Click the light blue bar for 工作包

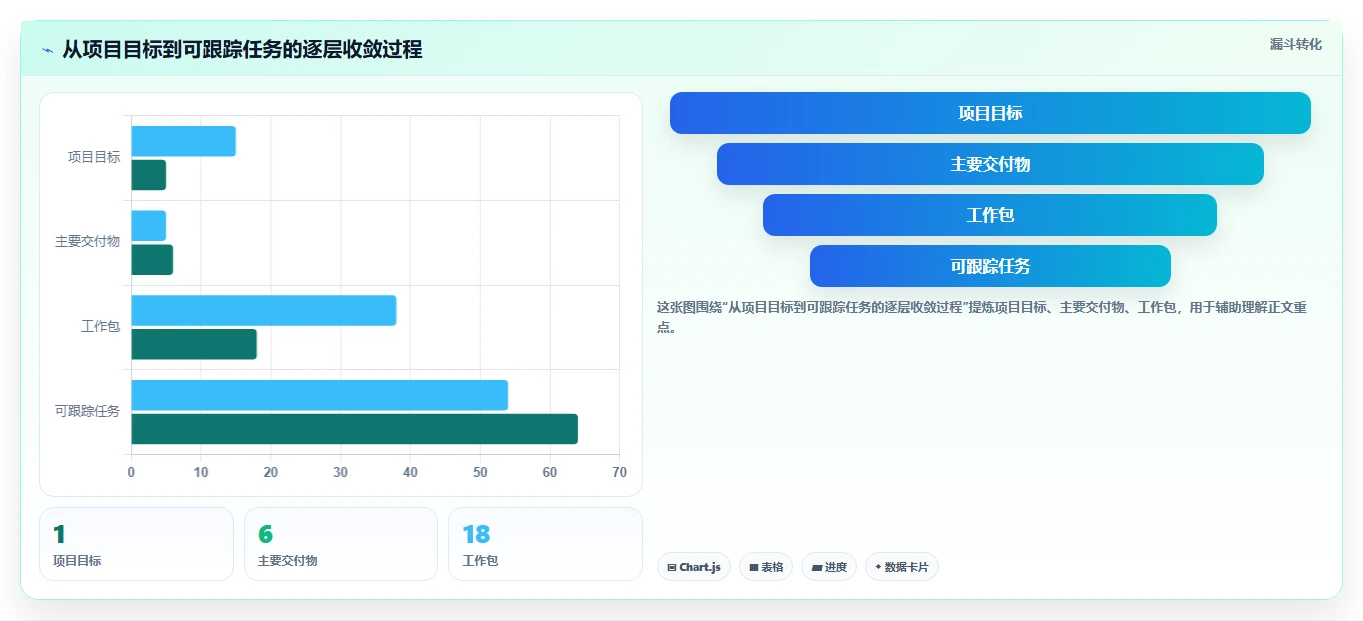(264, 310)
